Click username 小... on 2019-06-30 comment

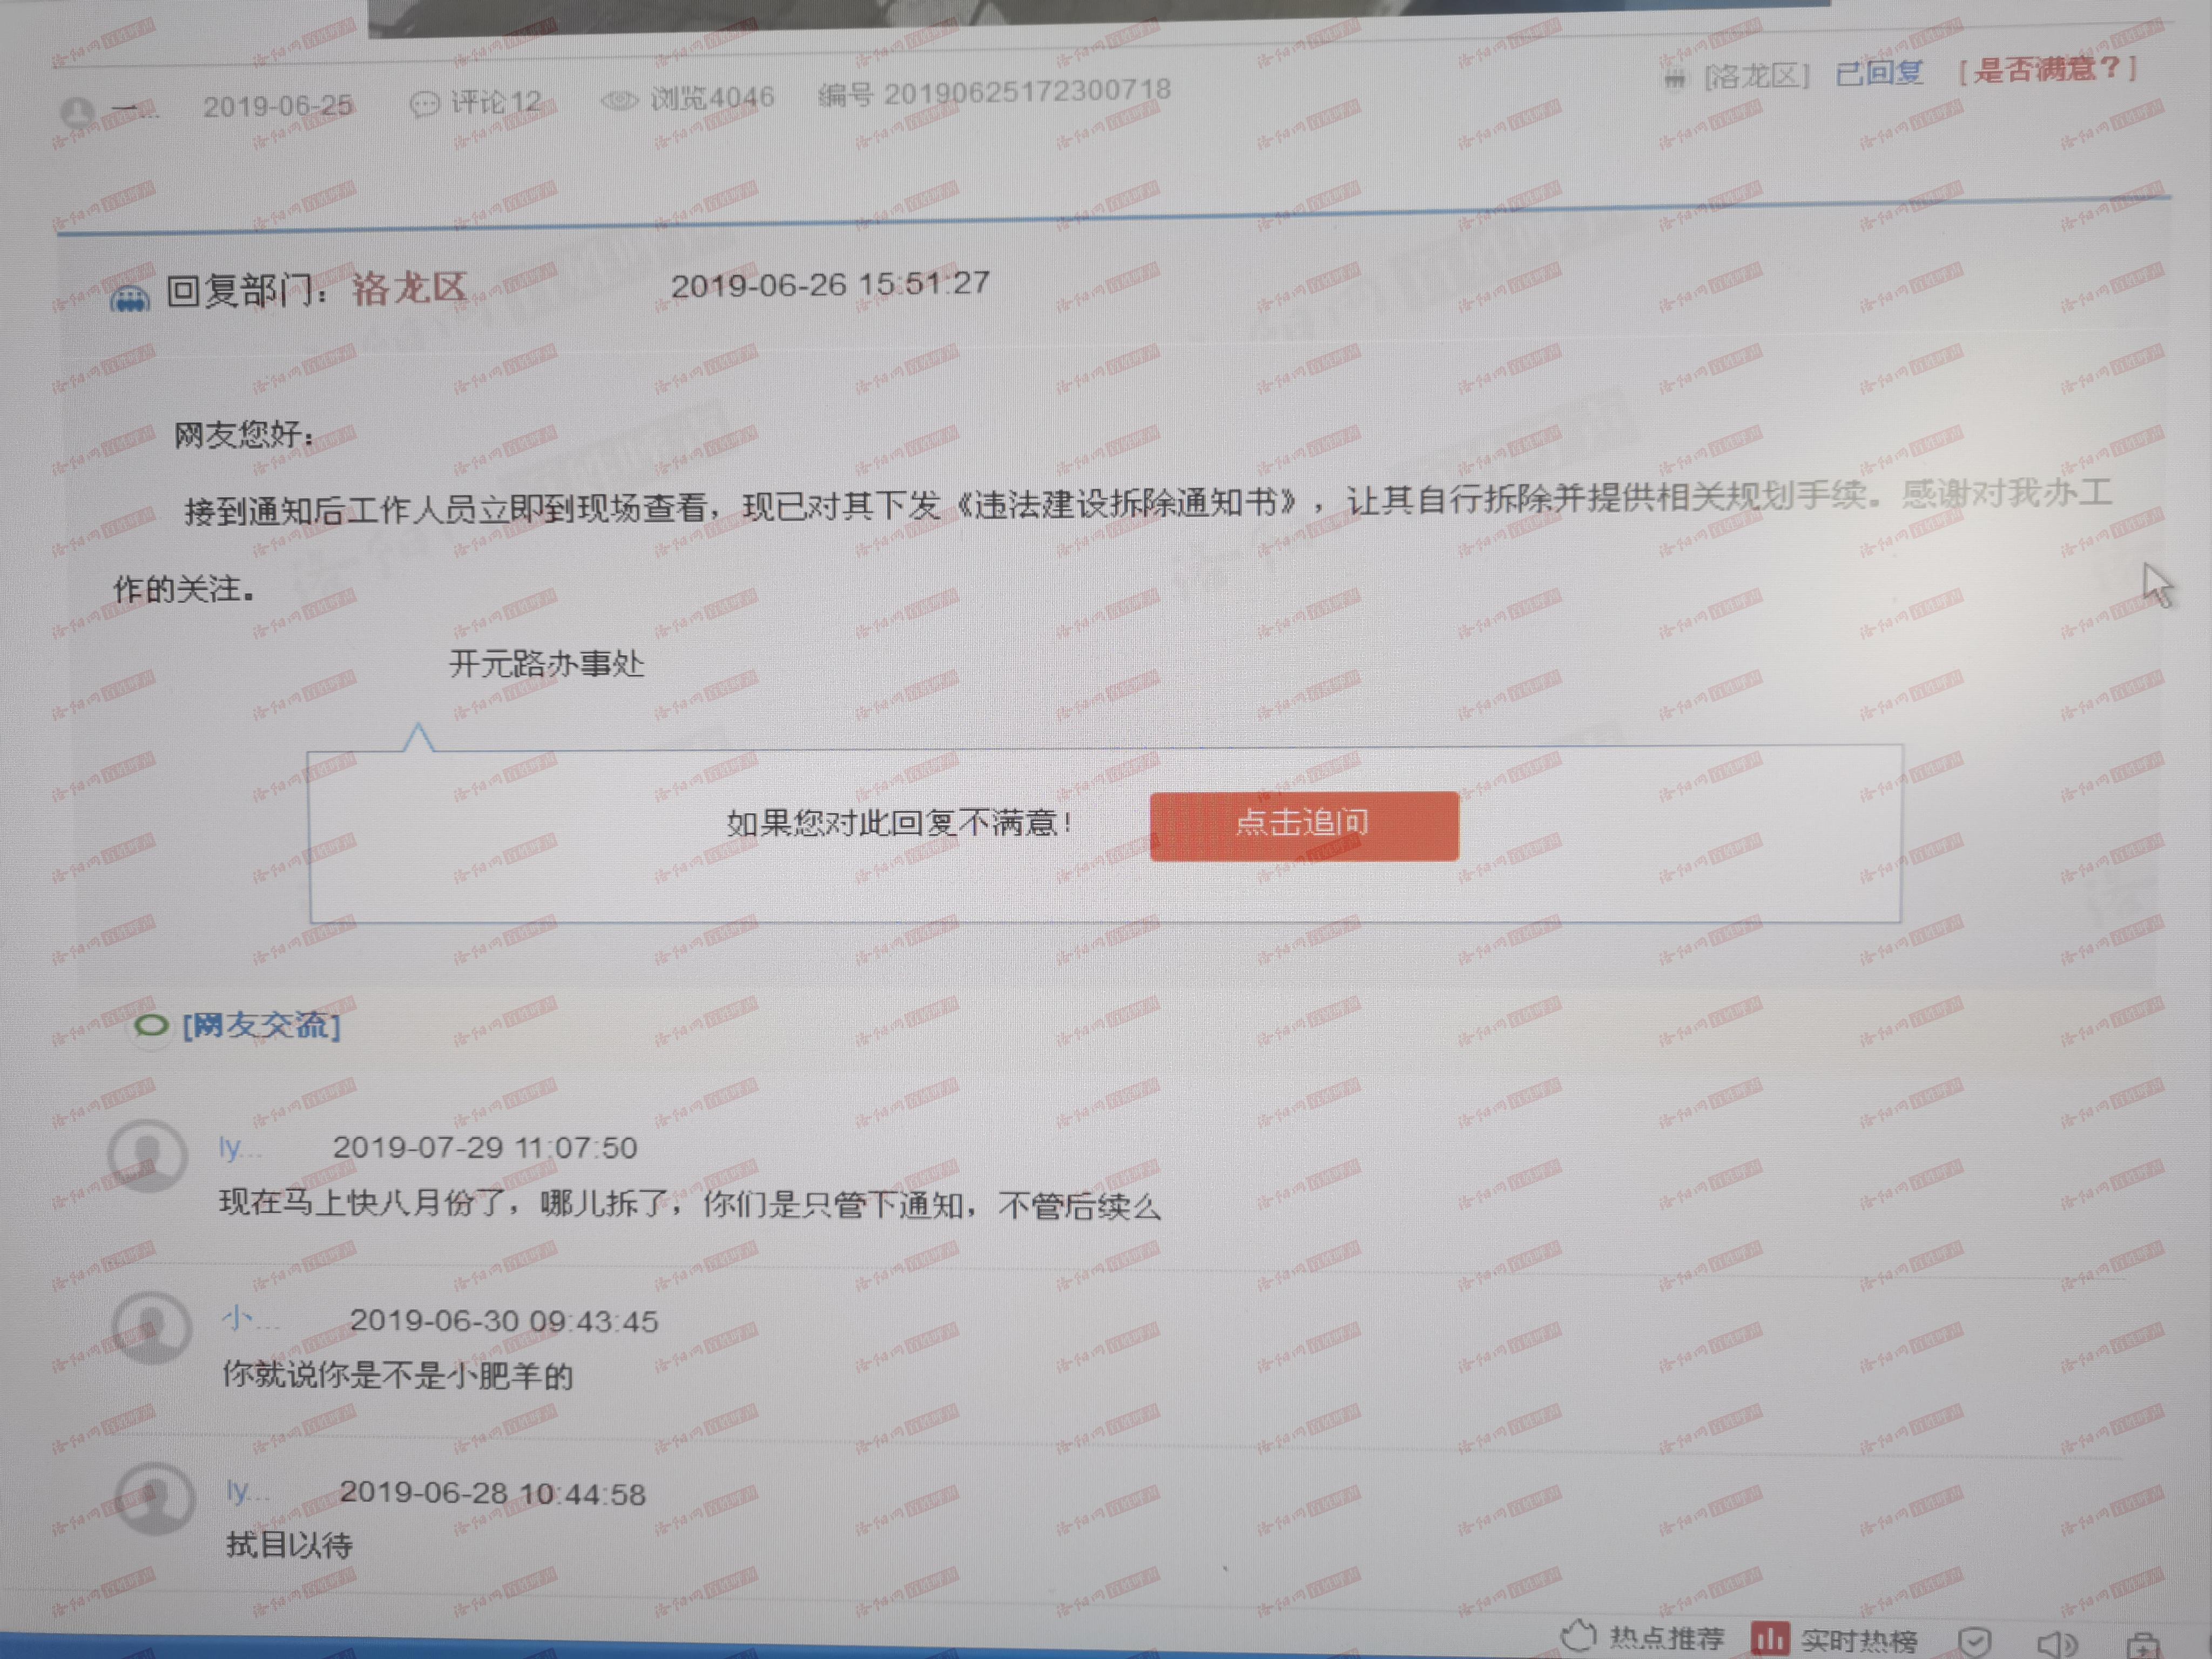[250, 1320]
